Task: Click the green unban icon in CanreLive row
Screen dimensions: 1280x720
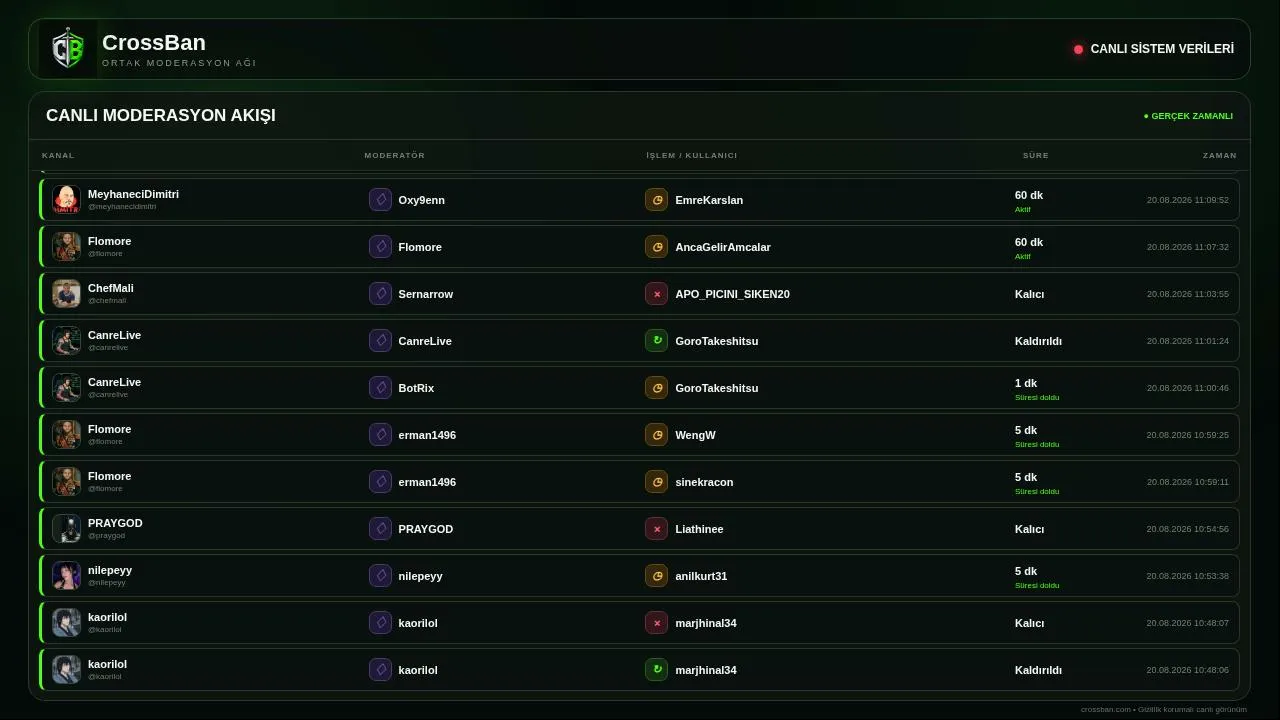Action: pos(656,341)
